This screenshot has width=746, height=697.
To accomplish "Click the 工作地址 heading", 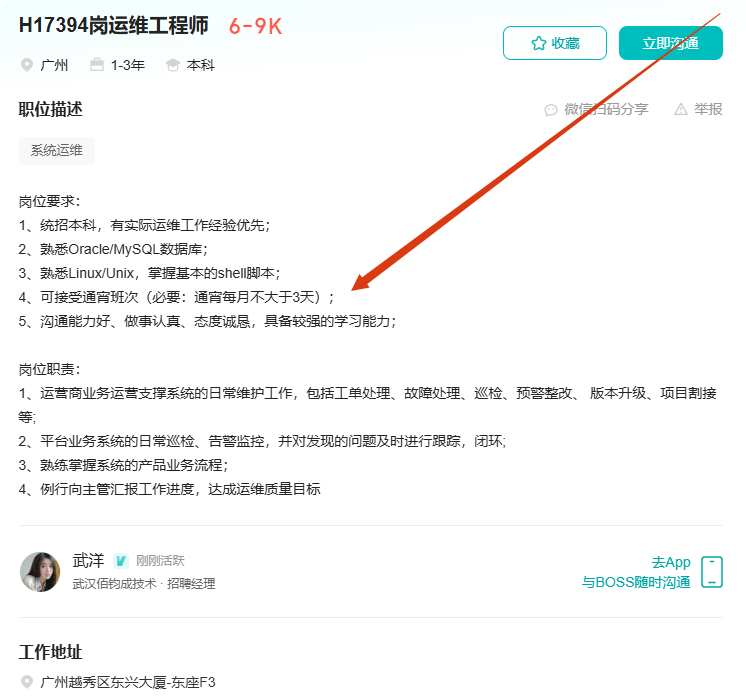I will pyautogui.click(x=50, y=652).
